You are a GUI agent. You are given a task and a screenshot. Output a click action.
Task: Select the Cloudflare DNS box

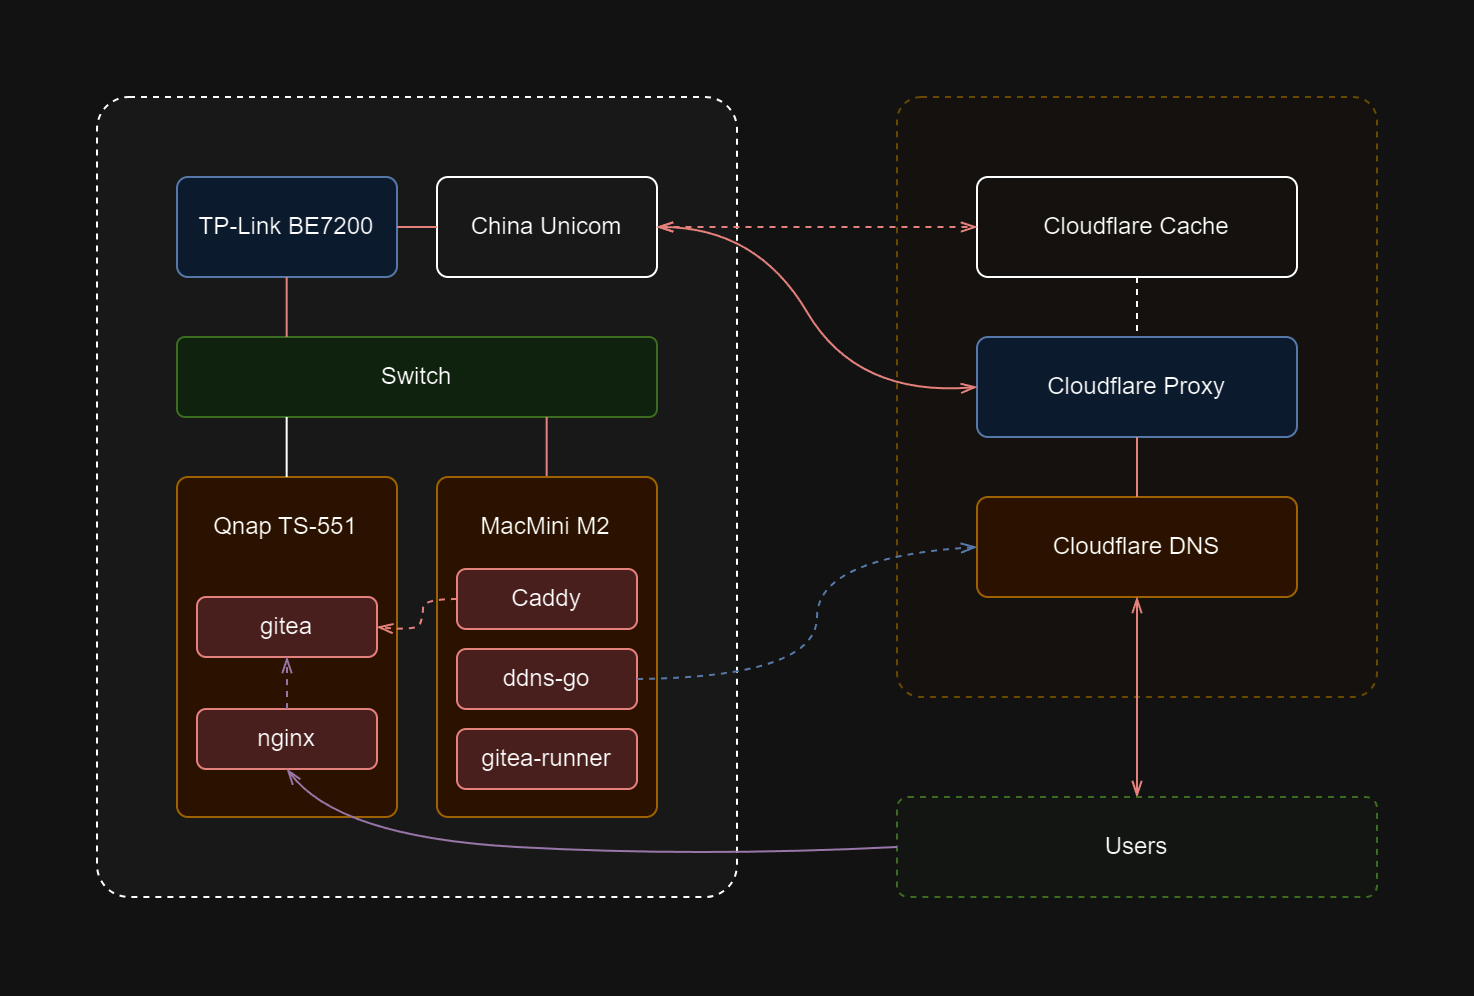pyautogui.click(x=1136, y=547)
